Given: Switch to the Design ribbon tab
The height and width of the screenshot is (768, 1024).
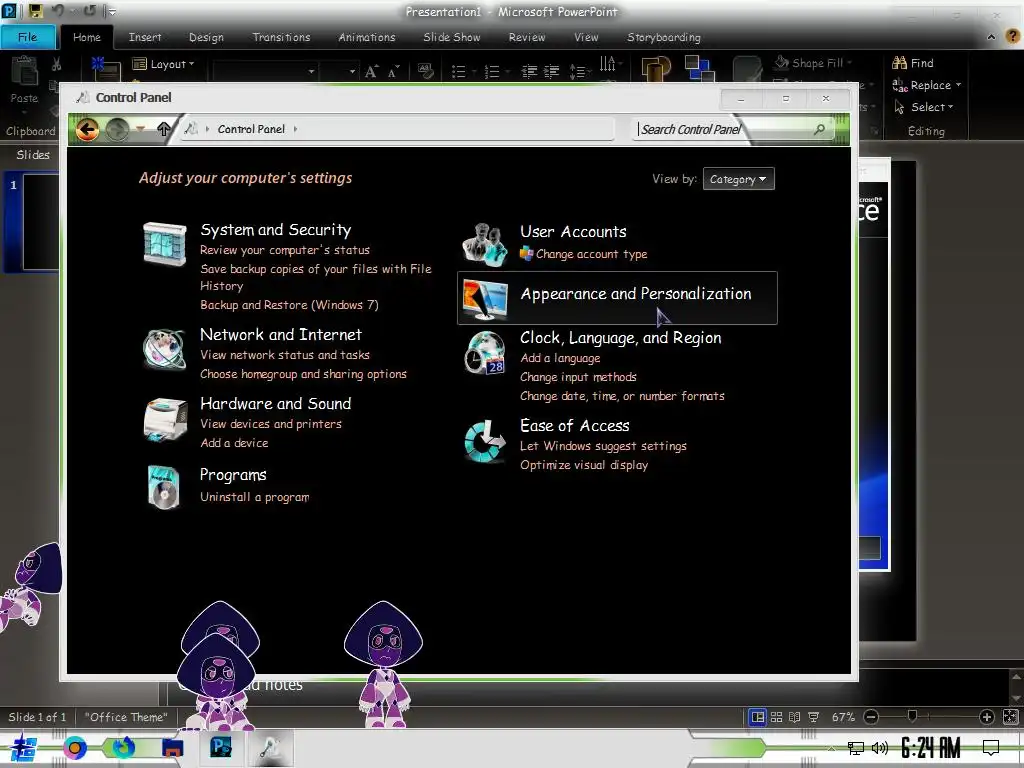Looking at the screenshot, I should click(206, 37).
